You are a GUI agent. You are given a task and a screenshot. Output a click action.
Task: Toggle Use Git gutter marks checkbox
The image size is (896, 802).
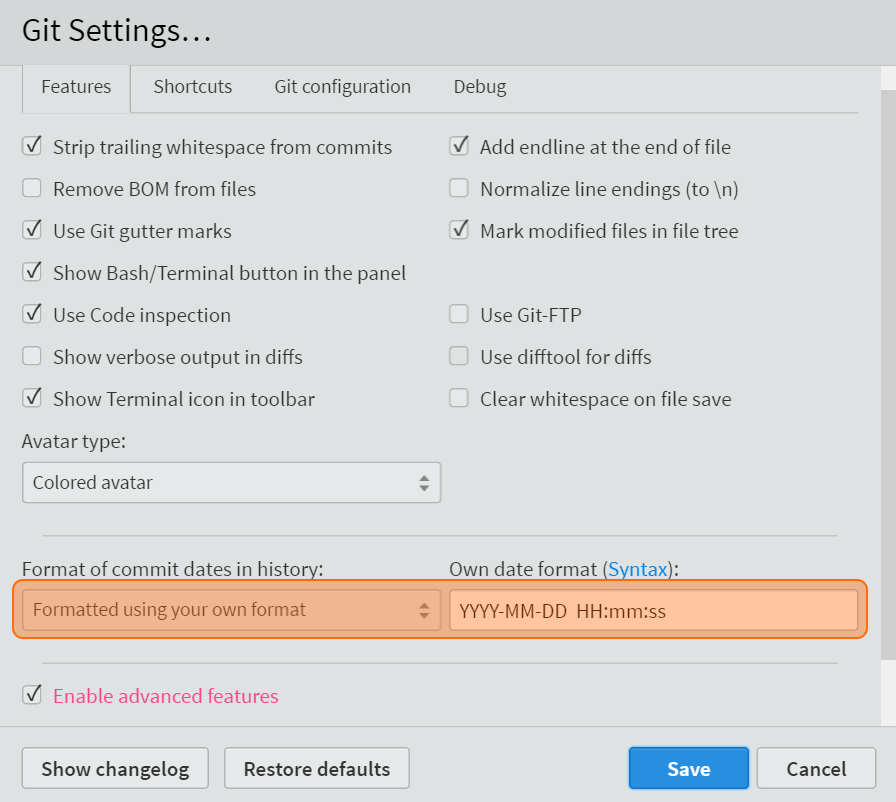(x=32, y=230)
